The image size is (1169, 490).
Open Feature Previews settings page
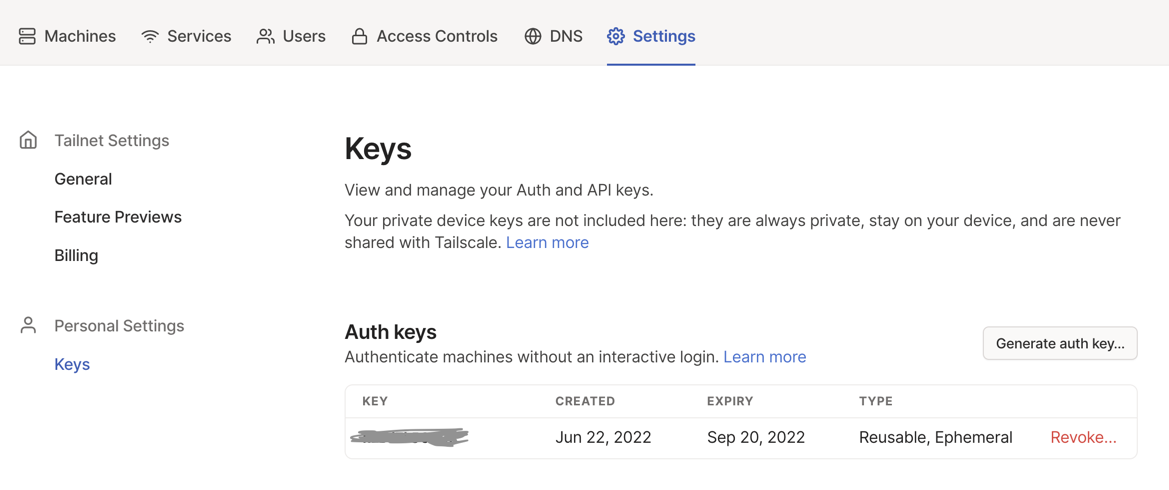pos(118,217)
